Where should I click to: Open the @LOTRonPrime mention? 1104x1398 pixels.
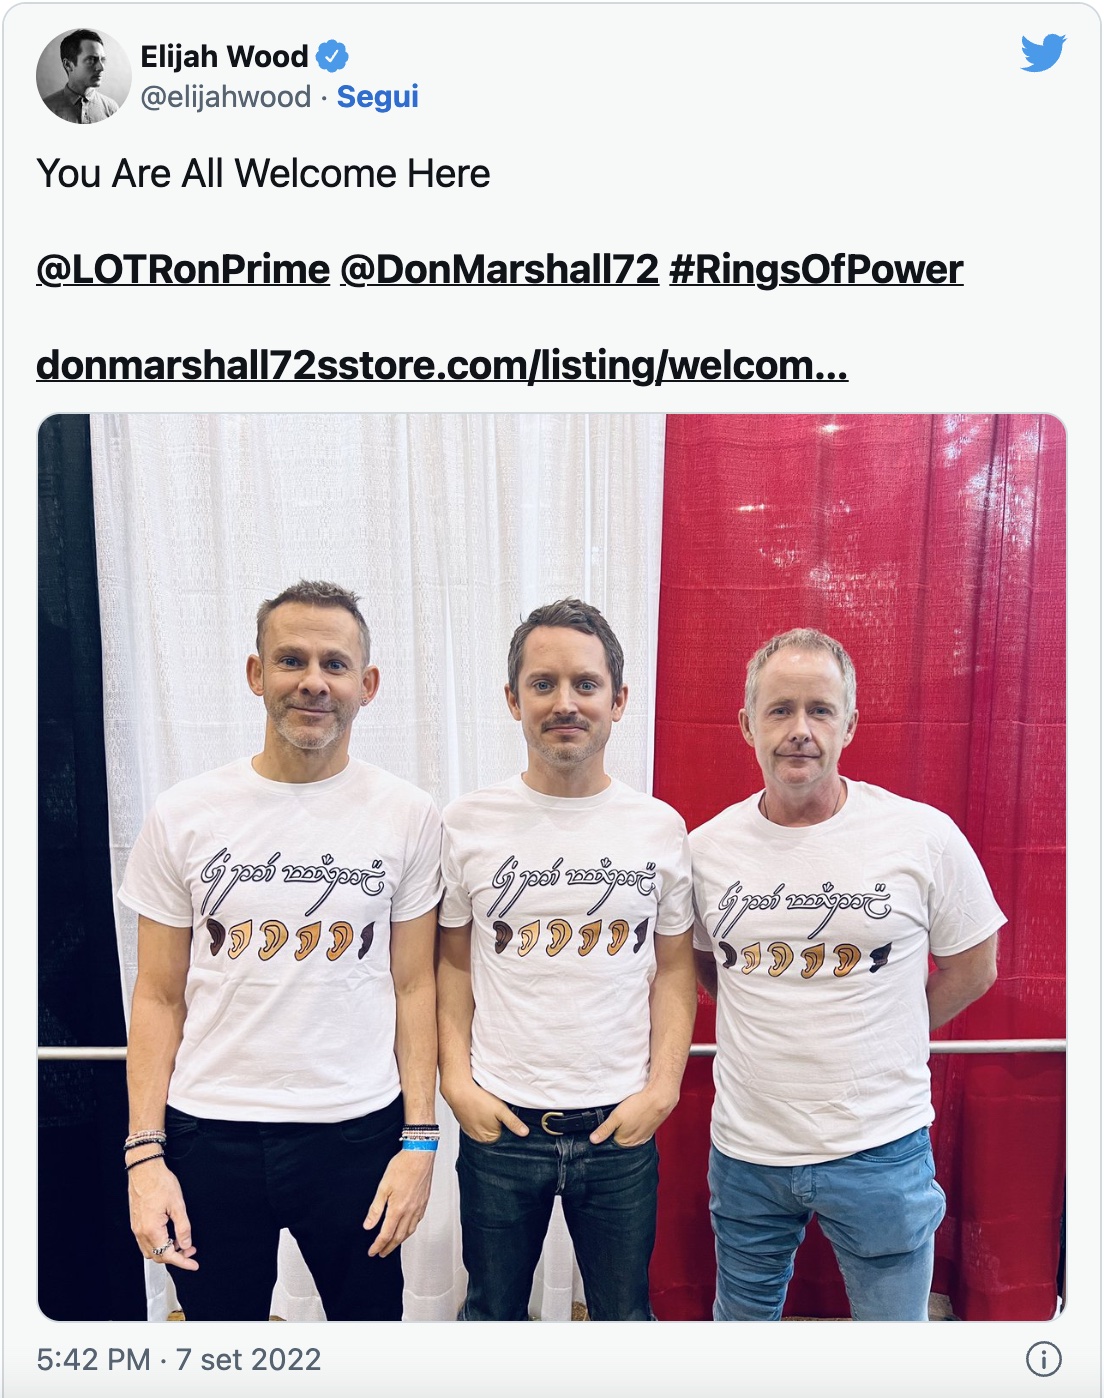pyautogui.click(x=183, y=269)
